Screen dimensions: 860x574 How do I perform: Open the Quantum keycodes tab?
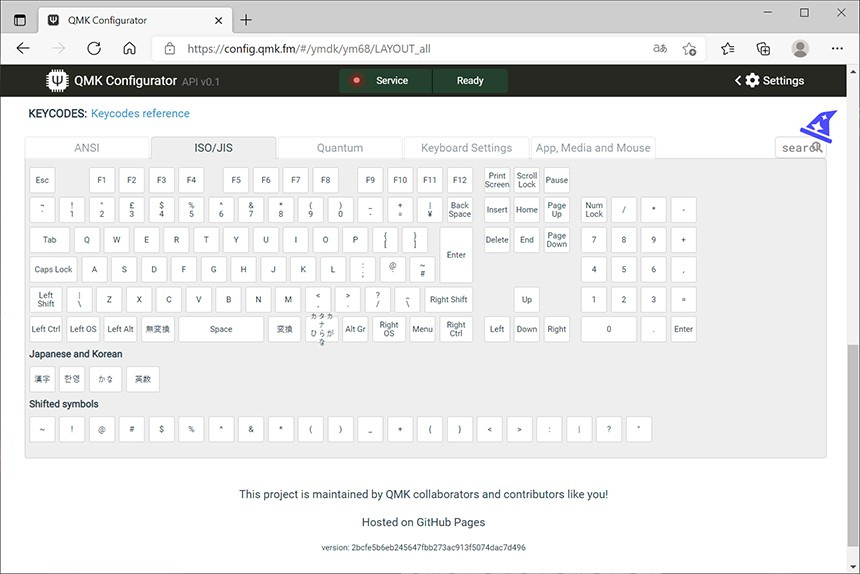pos(340,148)
